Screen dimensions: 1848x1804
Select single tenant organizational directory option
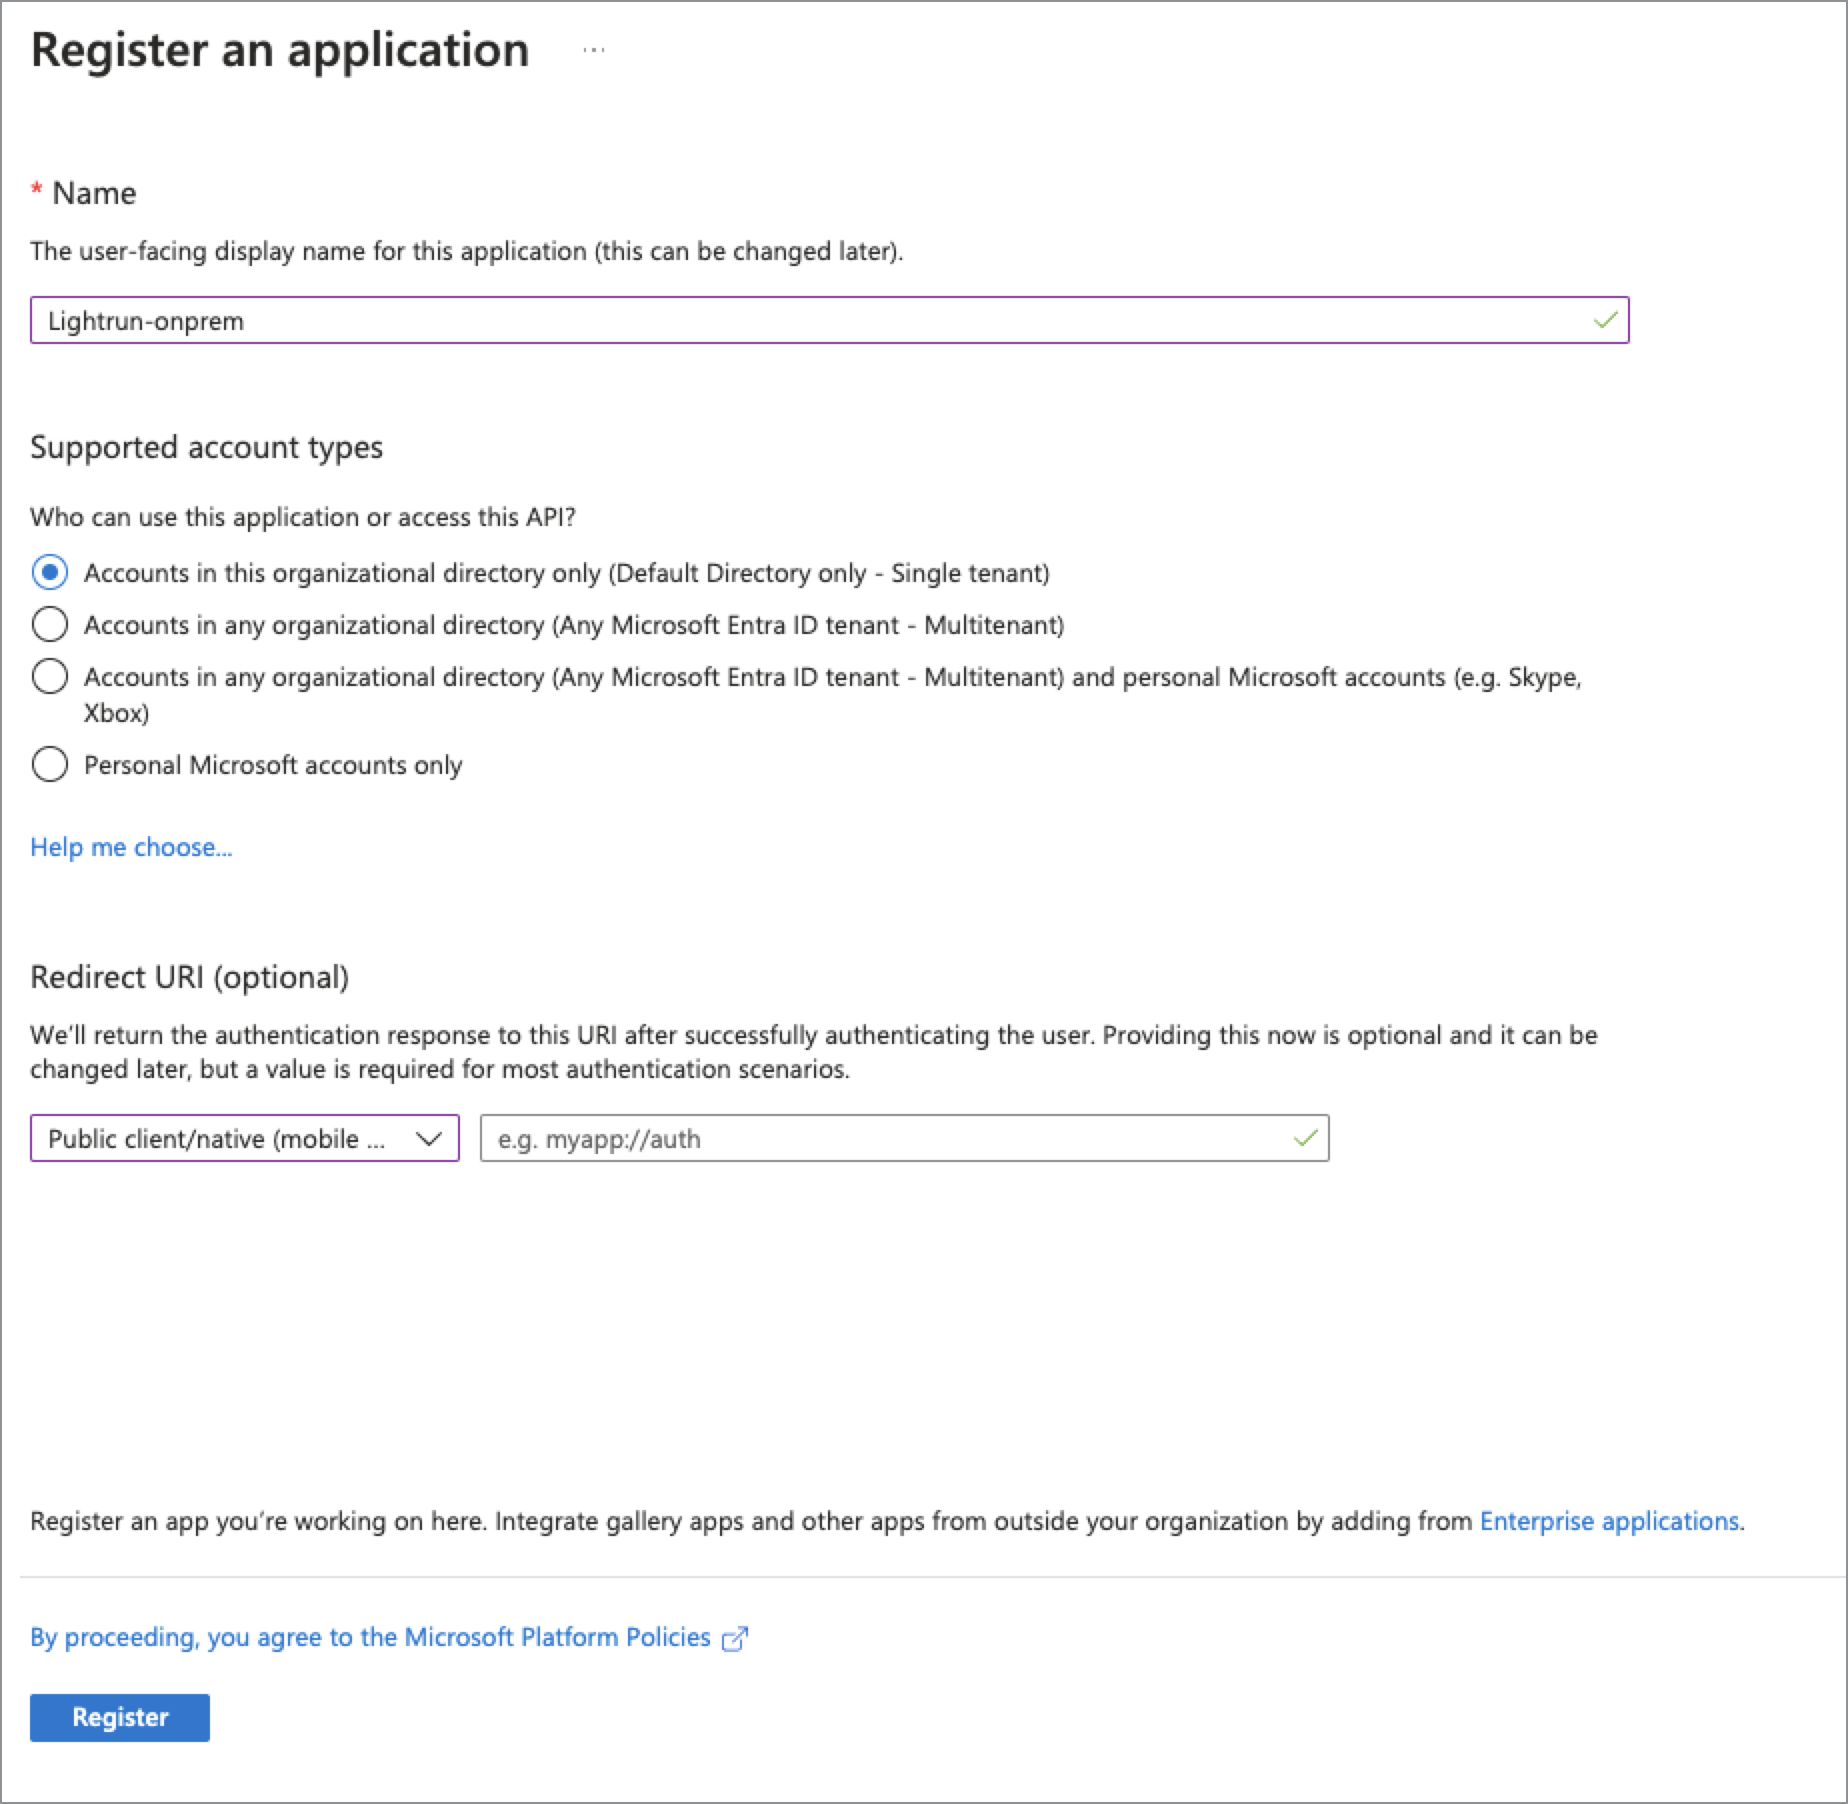pyautogui.click(x=50, y=573)
